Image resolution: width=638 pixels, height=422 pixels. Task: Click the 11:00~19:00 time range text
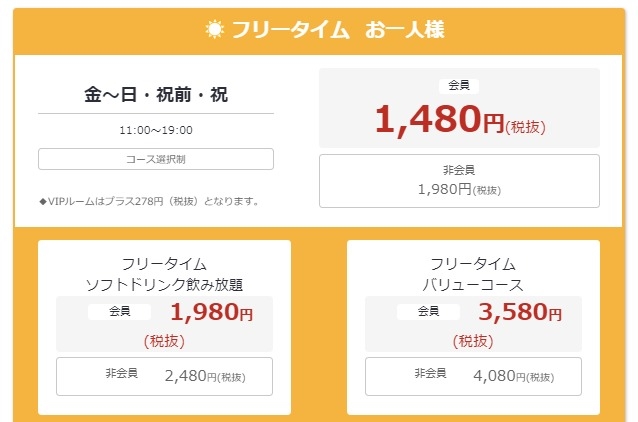pyautogui.click(x=155, y=130)
